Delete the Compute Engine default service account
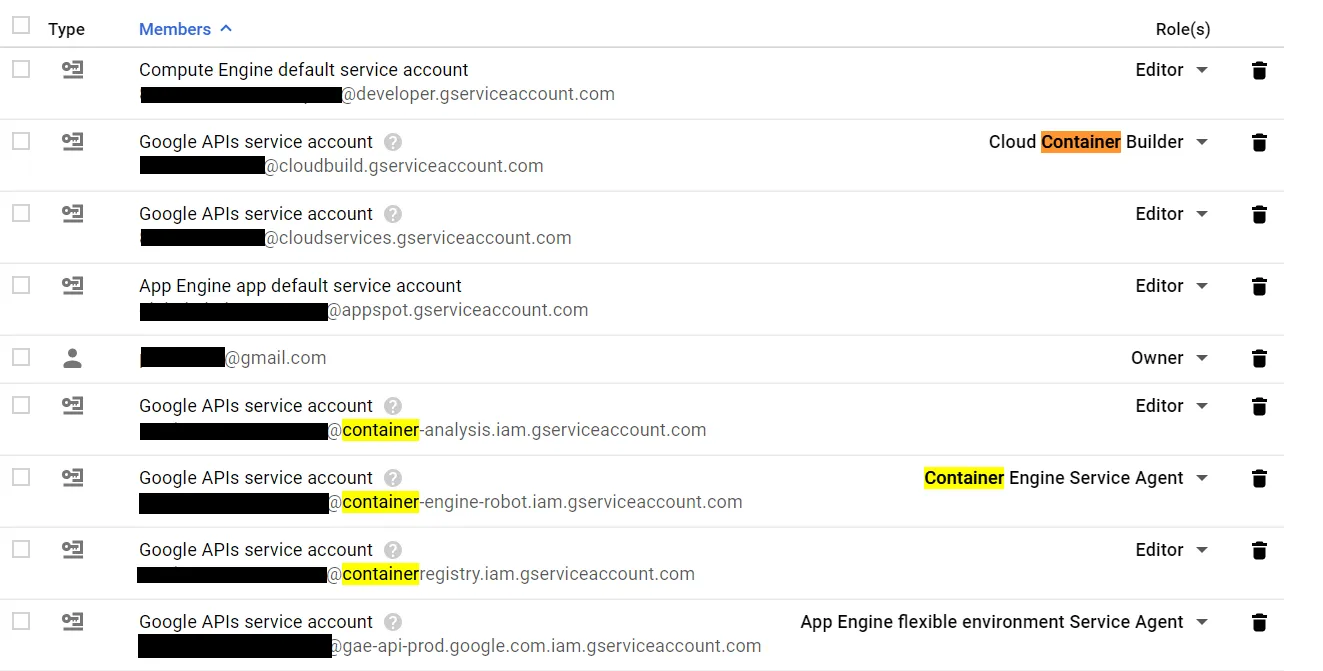The width and height of the screenshot is (1323, 671). pyautogui.click(x=1259, y=70)
